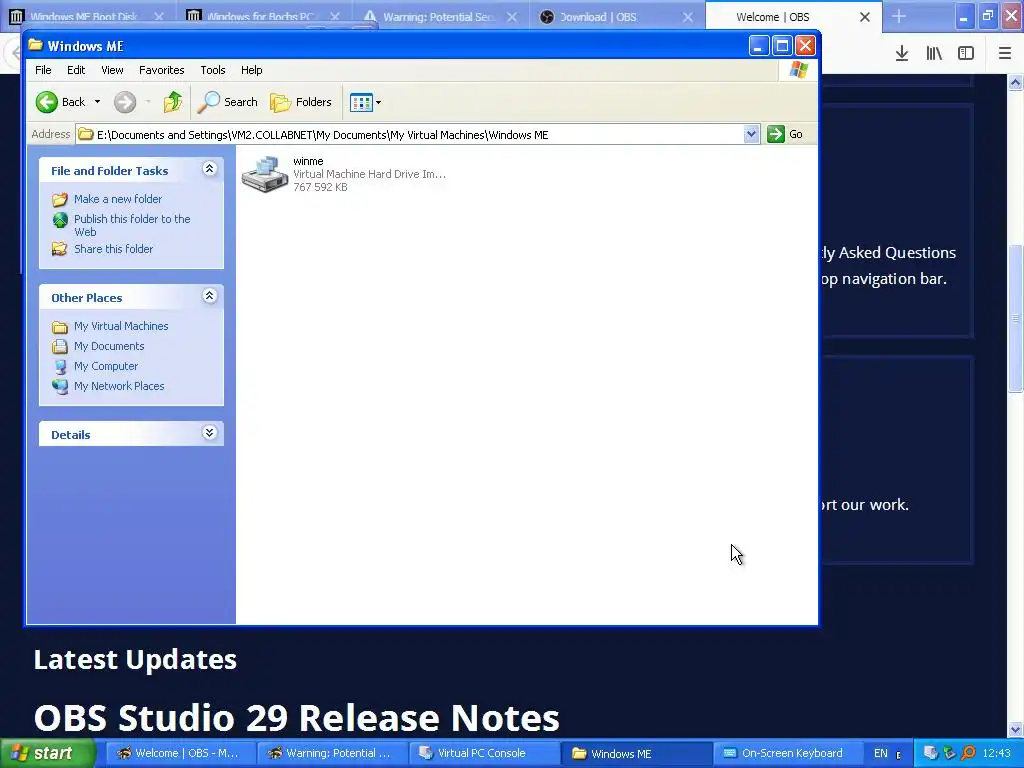
Task: Switch to Warning: Potential Security browser tab
Action: pyautogui.click(x=440, y=16)
